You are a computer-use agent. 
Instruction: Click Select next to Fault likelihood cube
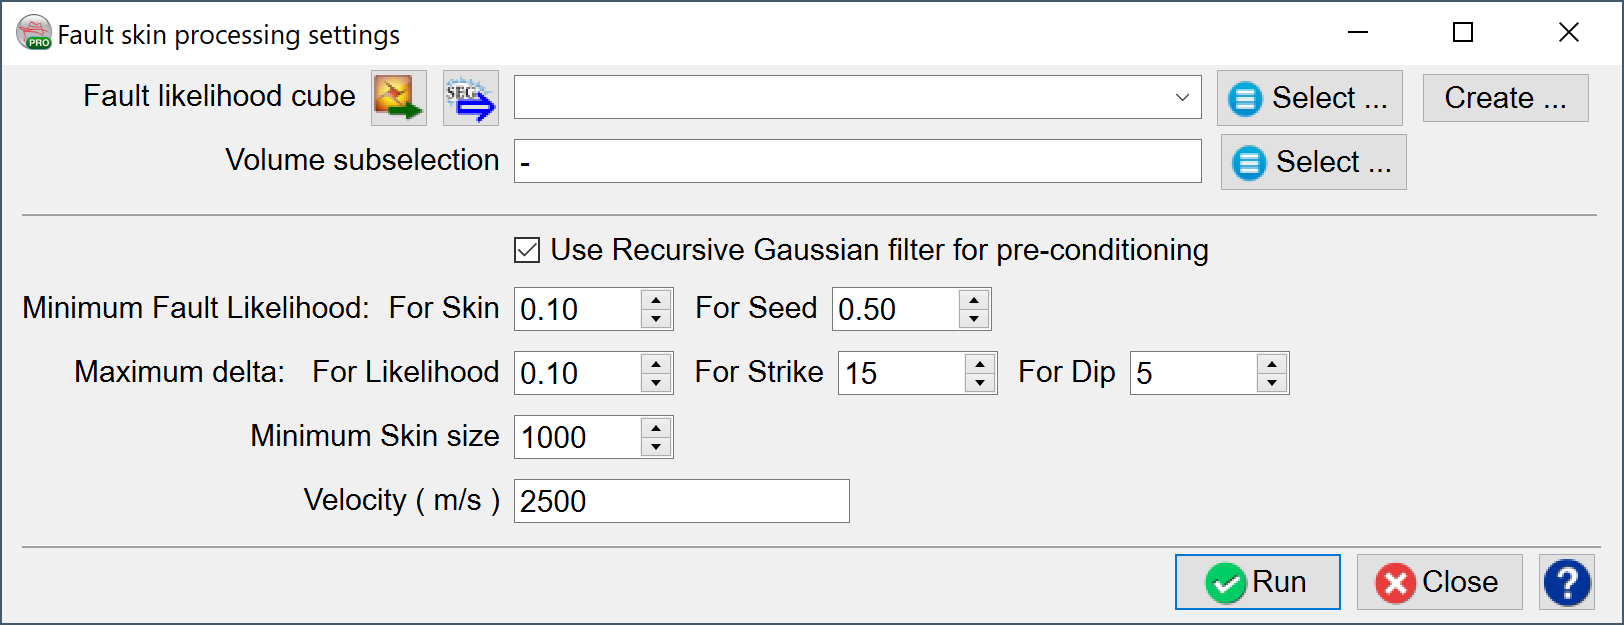coord(1309,98)
